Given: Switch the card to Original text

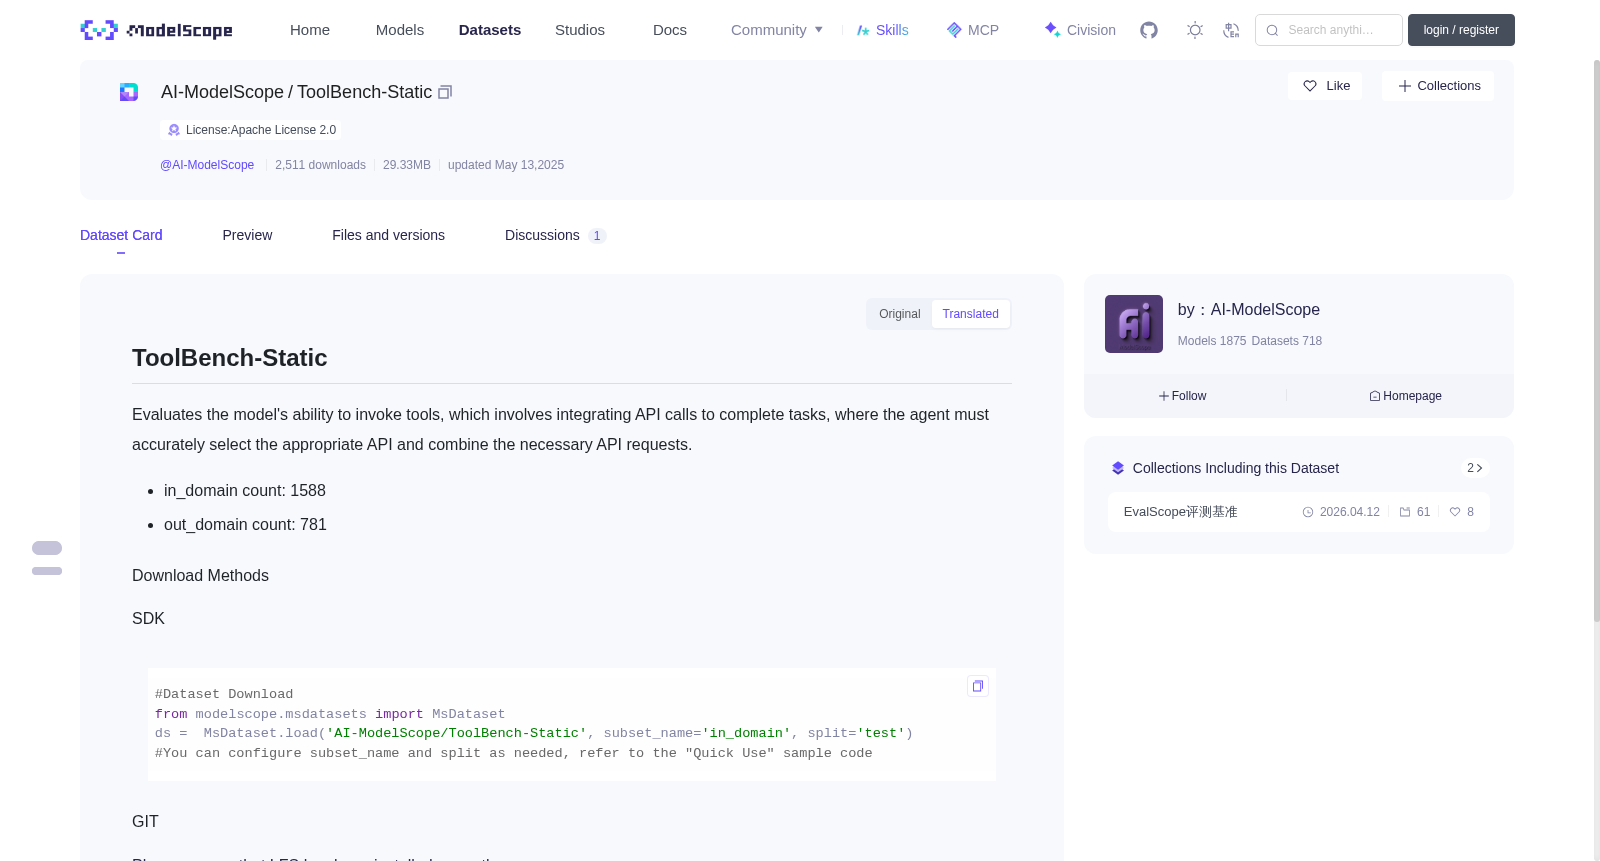Looking at the screenshot, I should (899, 314).
